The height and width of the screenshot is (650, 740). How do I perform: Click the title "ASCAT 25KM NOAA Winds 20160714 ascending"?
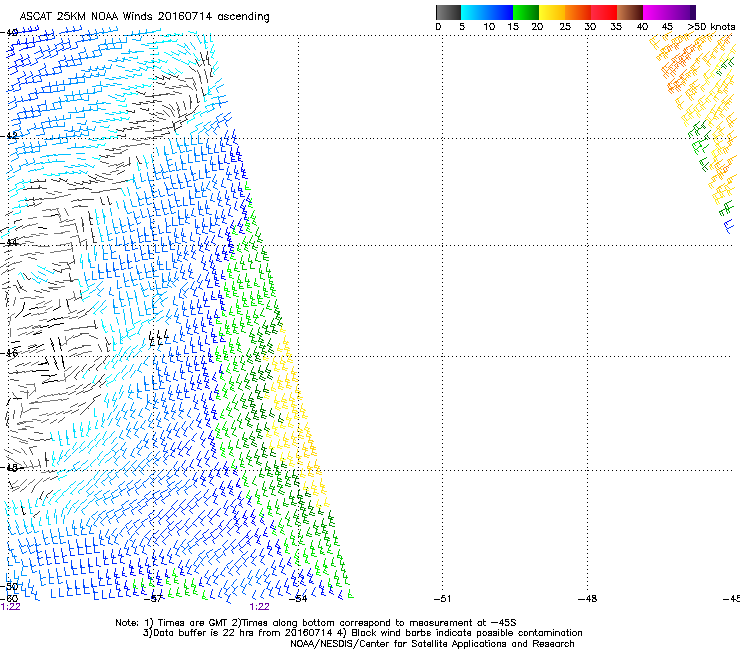(144, 17)
